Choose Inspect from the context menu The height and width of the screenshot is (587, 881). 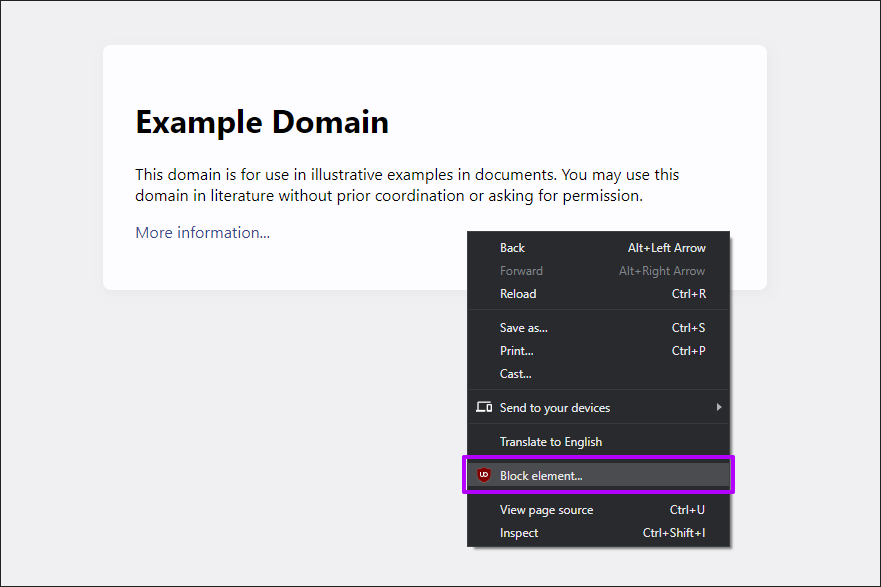point(519,533)
